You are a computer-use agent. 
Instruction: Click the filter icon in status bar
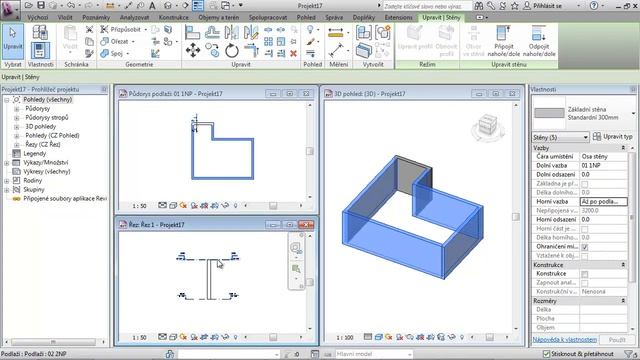[x=629, y=354]
